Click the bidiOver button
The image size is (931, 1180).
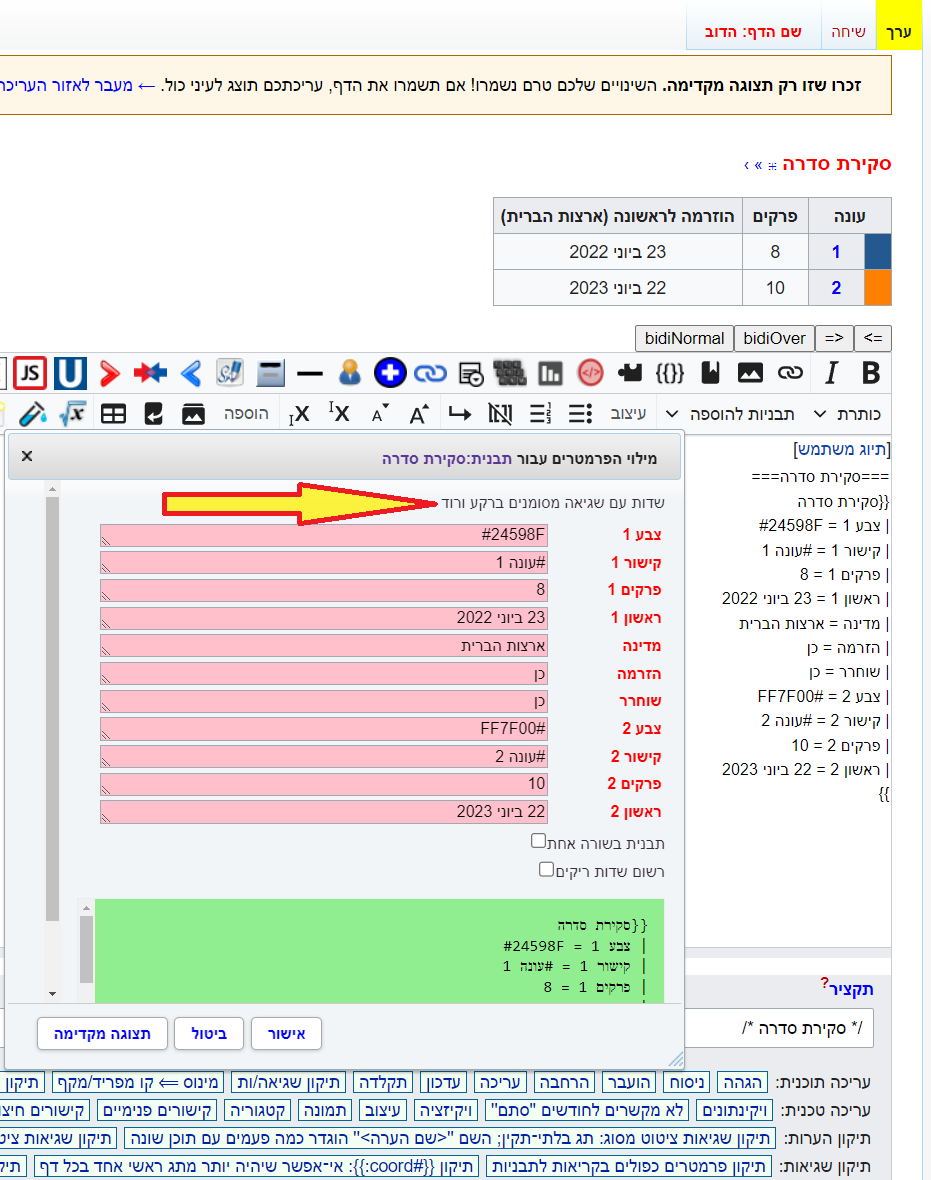click(774, 339)
